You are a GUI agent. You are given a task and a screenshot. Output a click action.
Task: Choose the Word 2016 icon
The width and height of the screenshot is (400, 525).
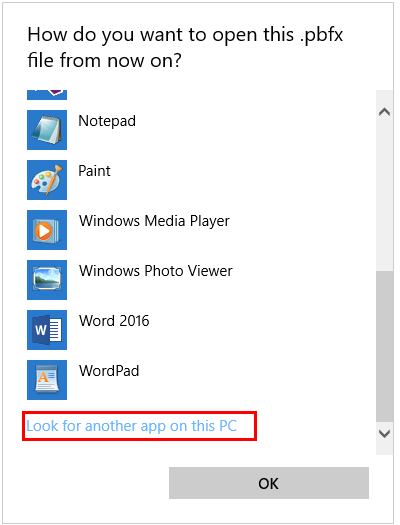(x=47, y=330)
